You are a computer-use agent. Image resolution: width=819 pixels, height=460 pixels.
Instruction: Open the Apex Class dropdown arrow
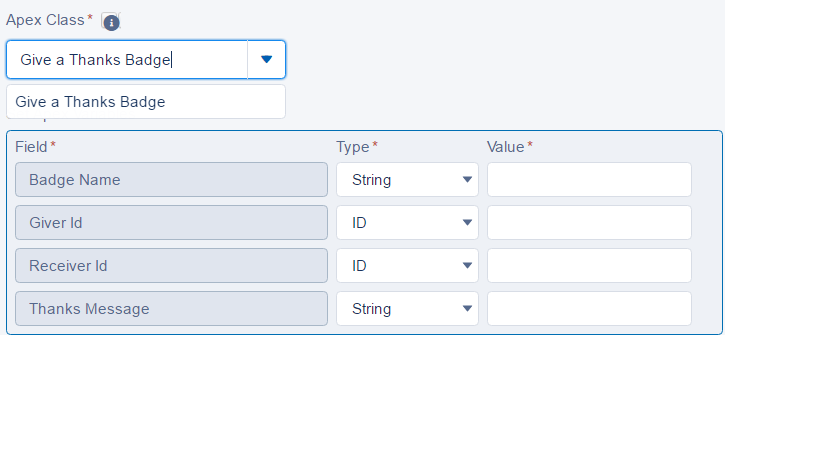266,60
